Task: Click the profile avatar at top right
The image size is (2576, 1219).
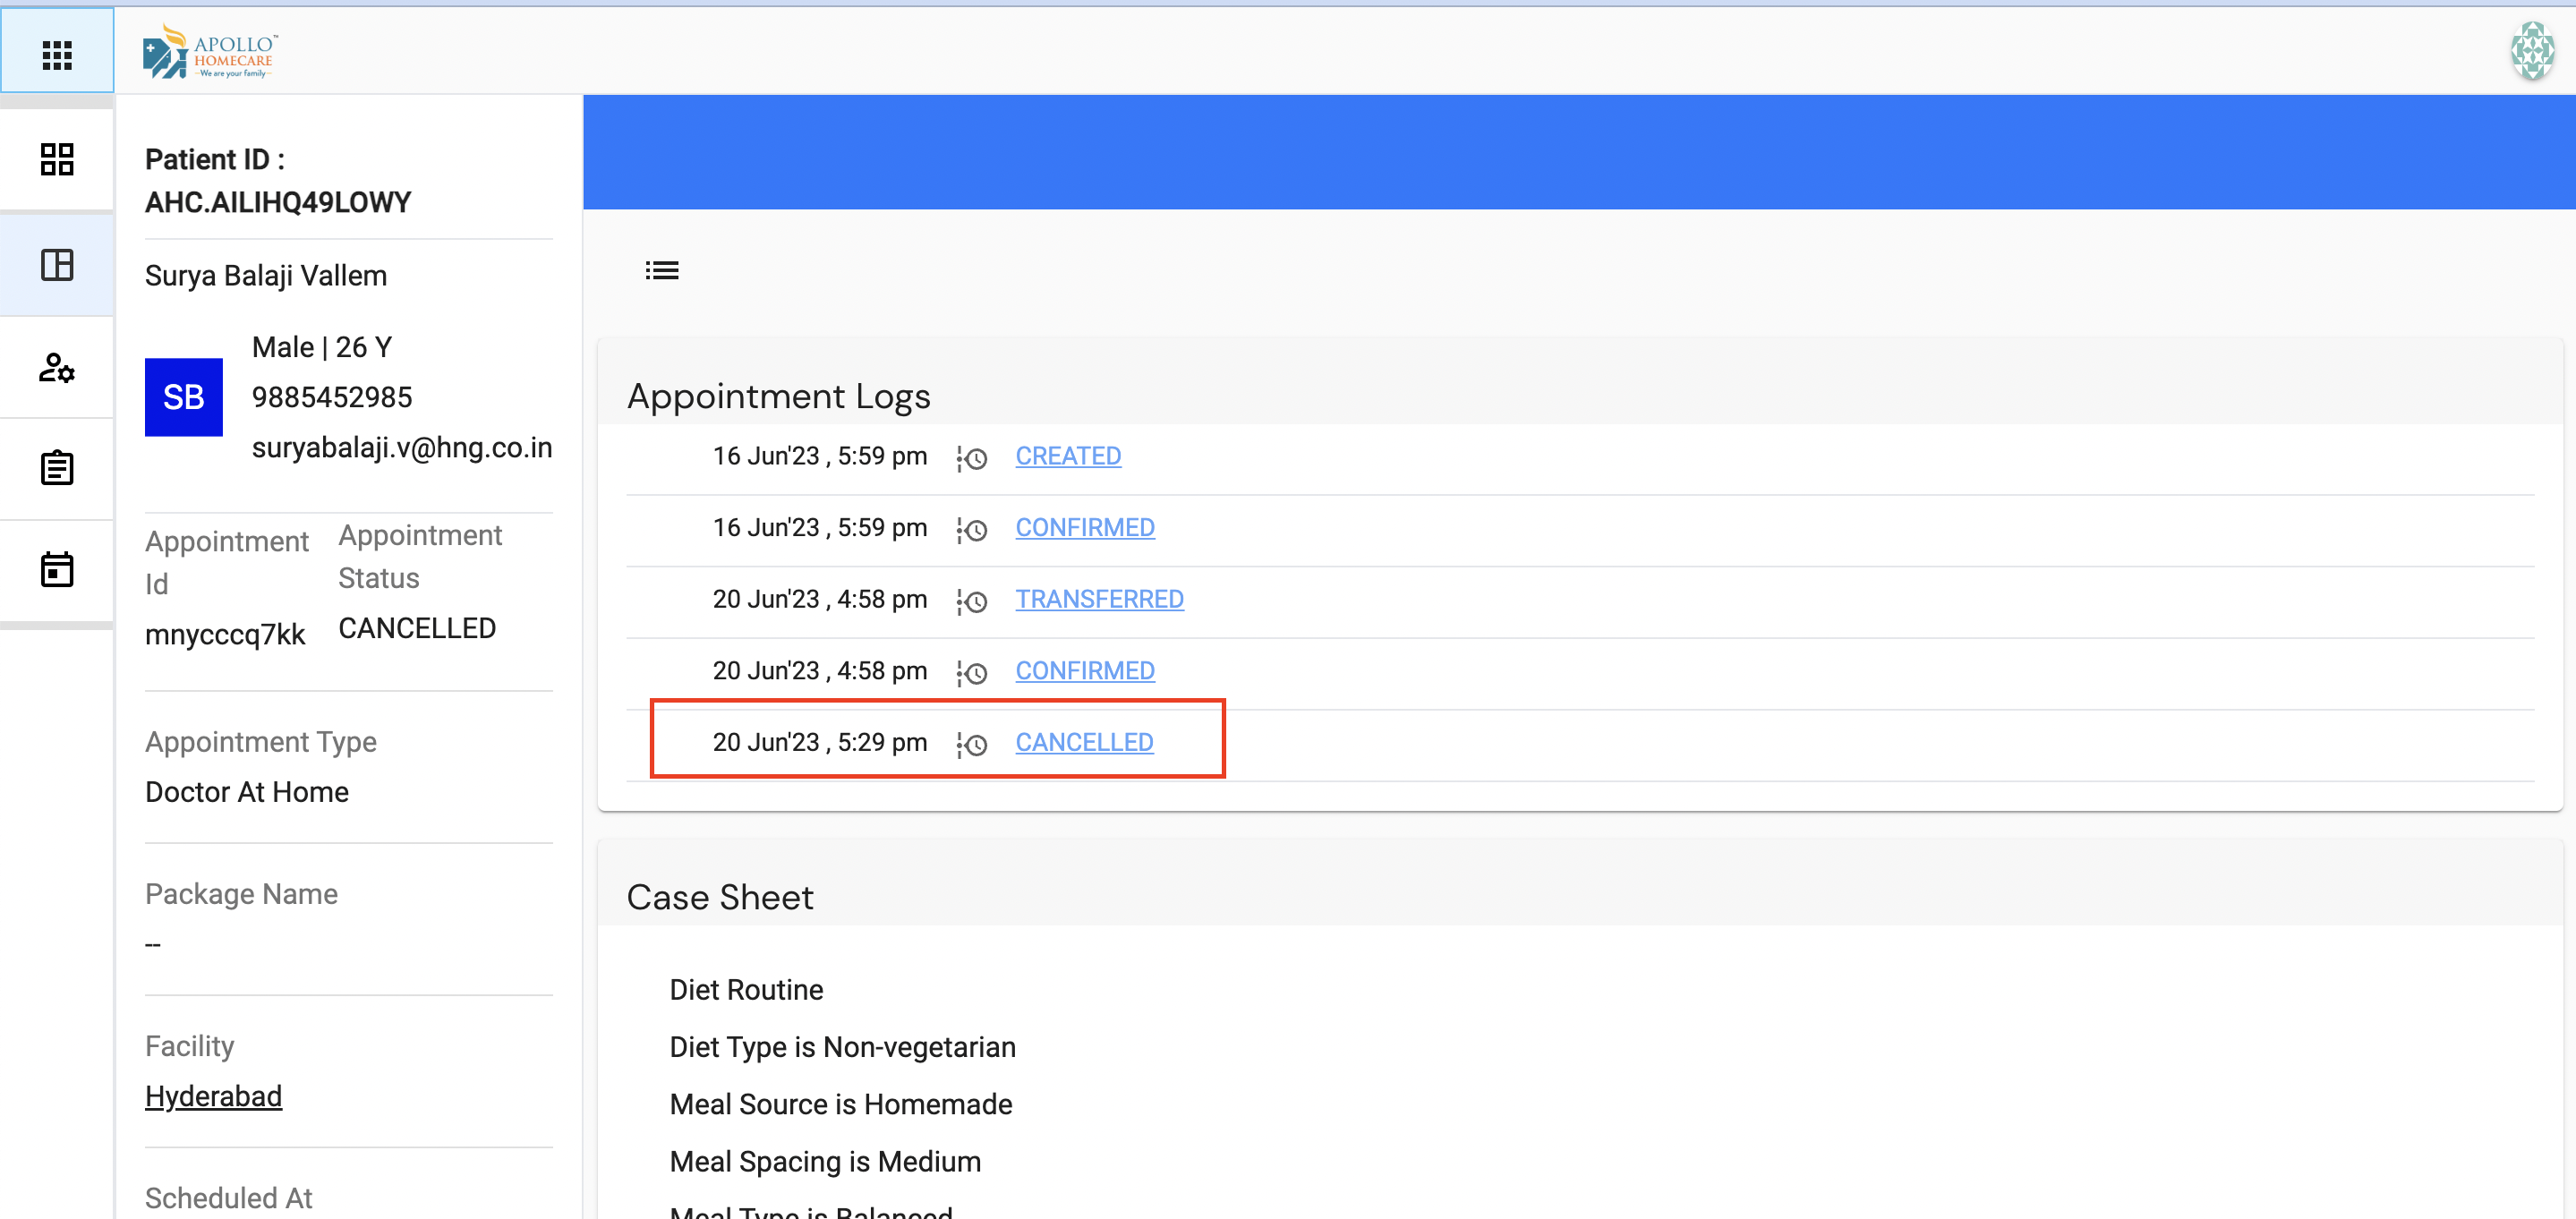Action: click(2532, 53)
